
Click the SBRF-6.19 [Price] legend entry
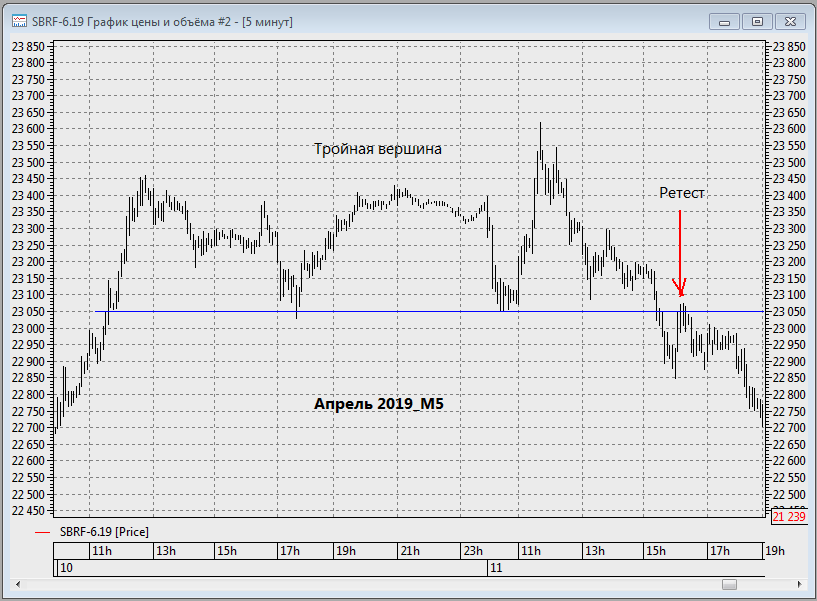pyautogui.click(x=104, y=532)
